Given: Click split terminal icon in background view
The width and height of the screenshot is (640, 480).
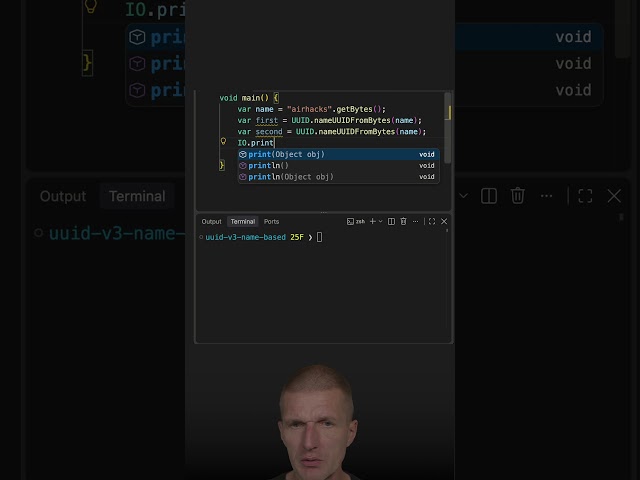Looking at the screenshot, I should click(489, 196).
